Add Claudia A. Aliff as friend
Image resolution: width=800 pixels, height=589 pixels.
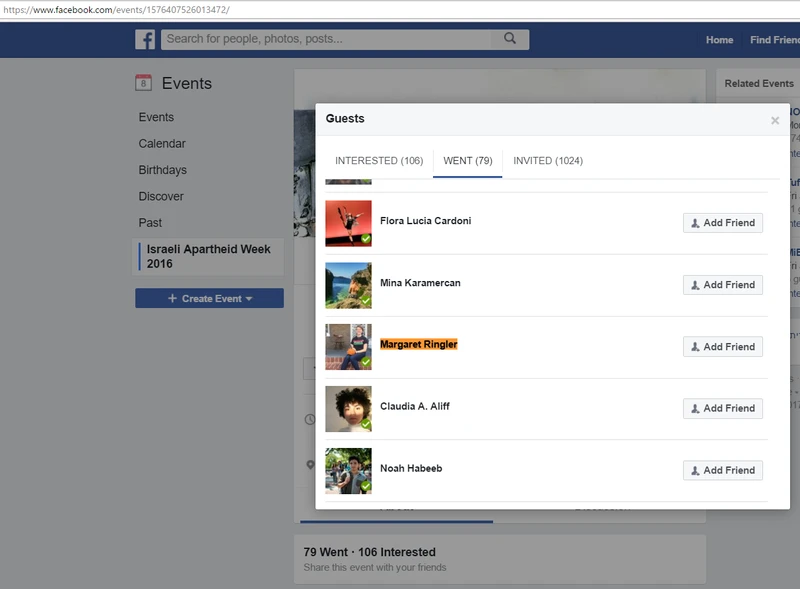click(x=722, y=408)
